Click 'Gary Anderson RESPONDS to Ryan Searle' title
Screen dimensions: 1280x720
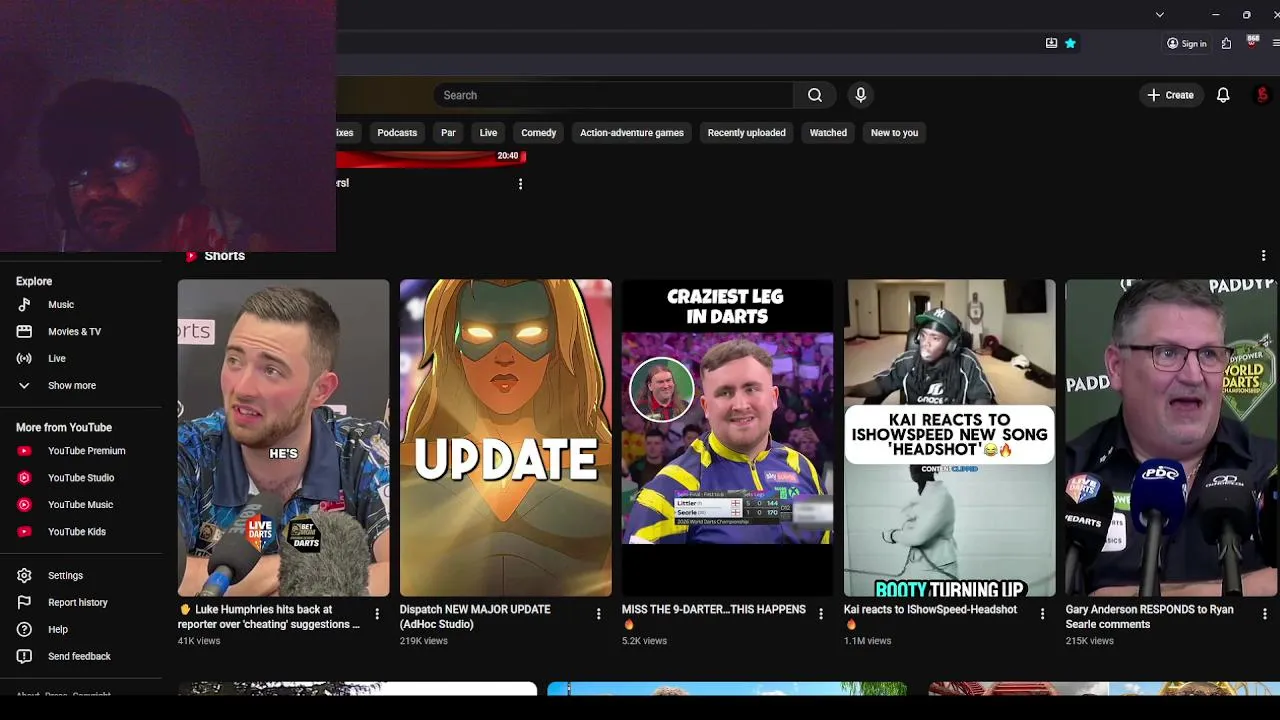[x=1150, y=617]
